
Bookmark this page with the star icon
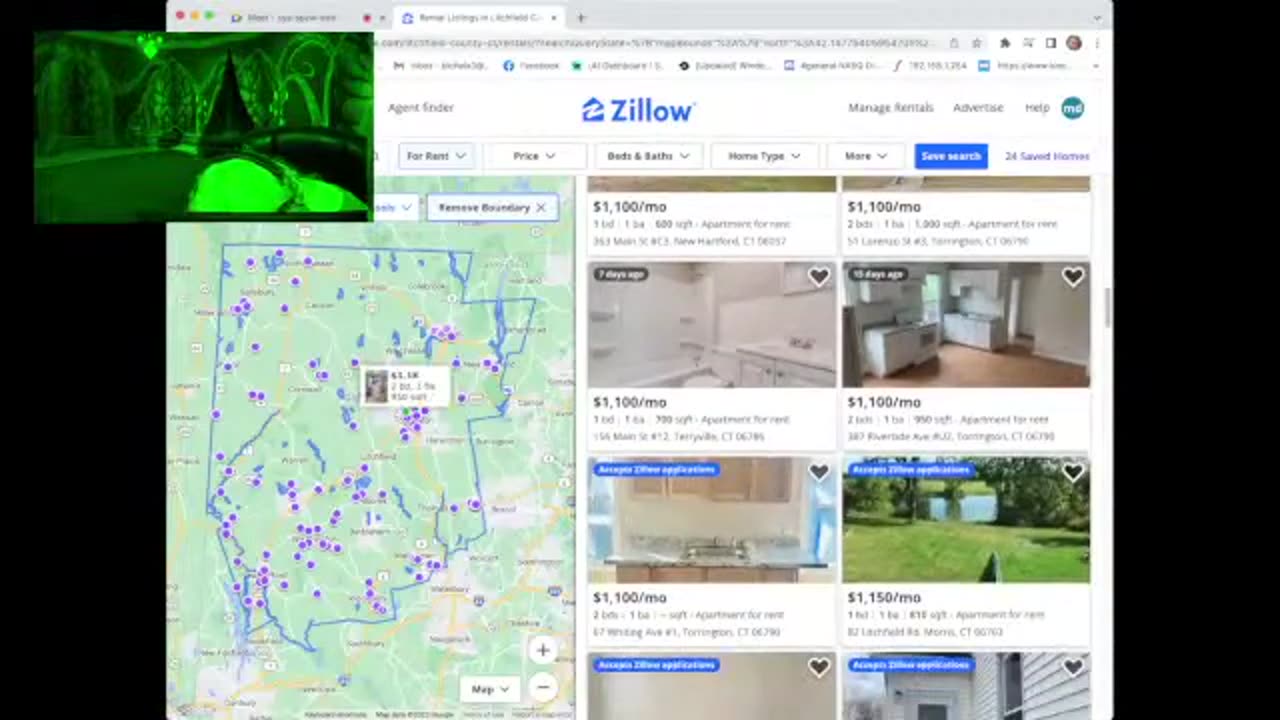977,43
